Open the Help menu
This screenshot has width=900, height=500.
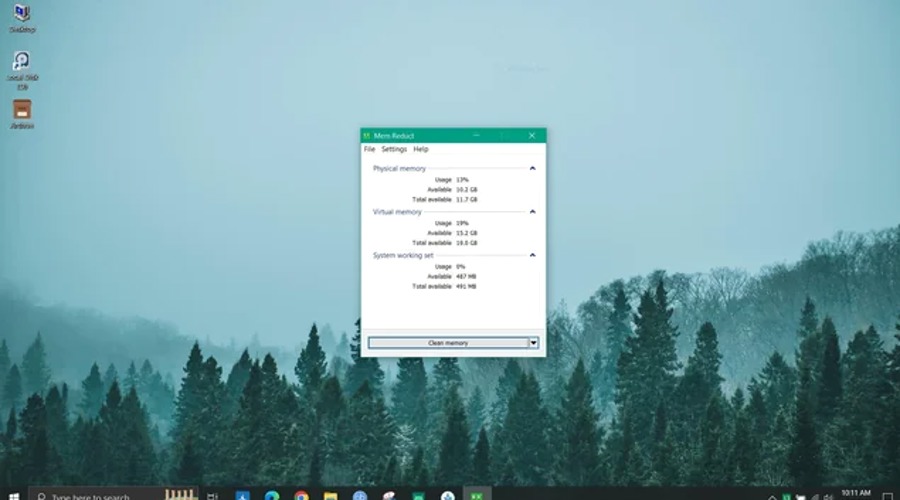pos(421,149)
